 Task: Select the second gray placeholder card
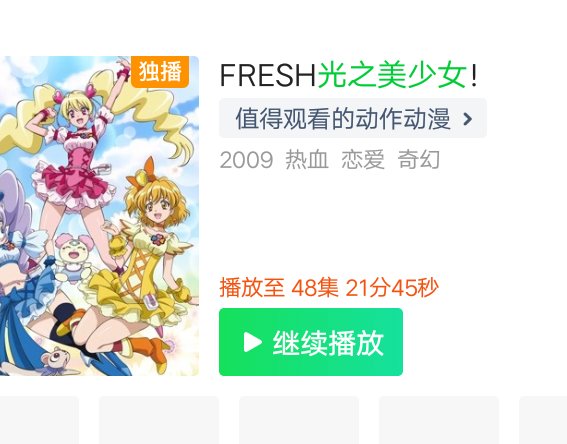pos(159,420)
